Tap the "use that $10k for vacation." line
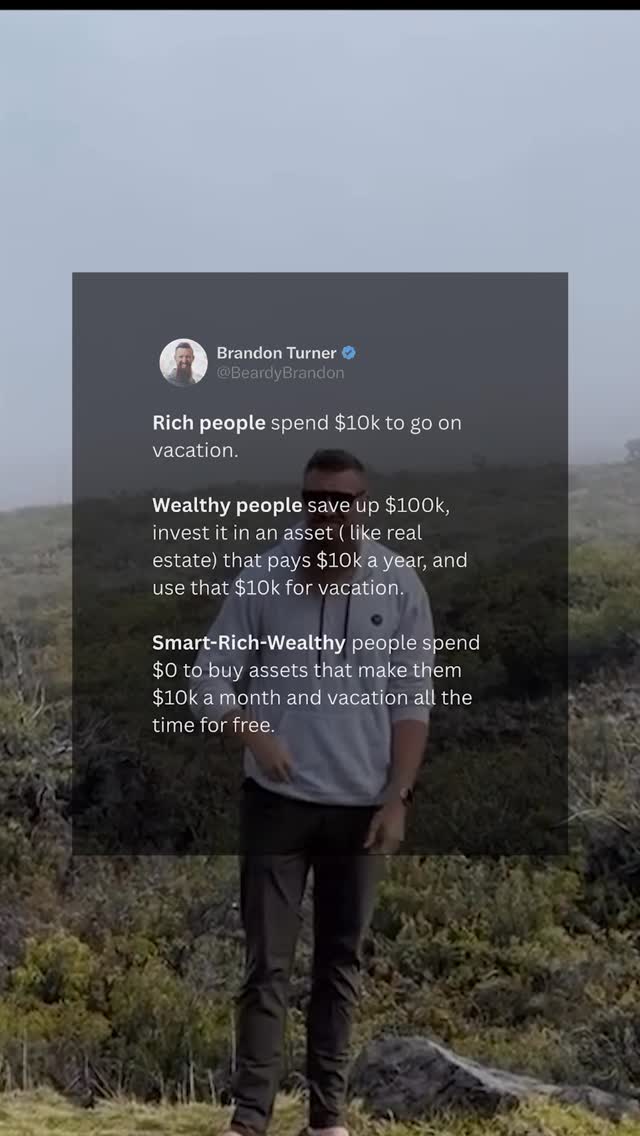640x1136 pixels. click(x=278, y=588)
